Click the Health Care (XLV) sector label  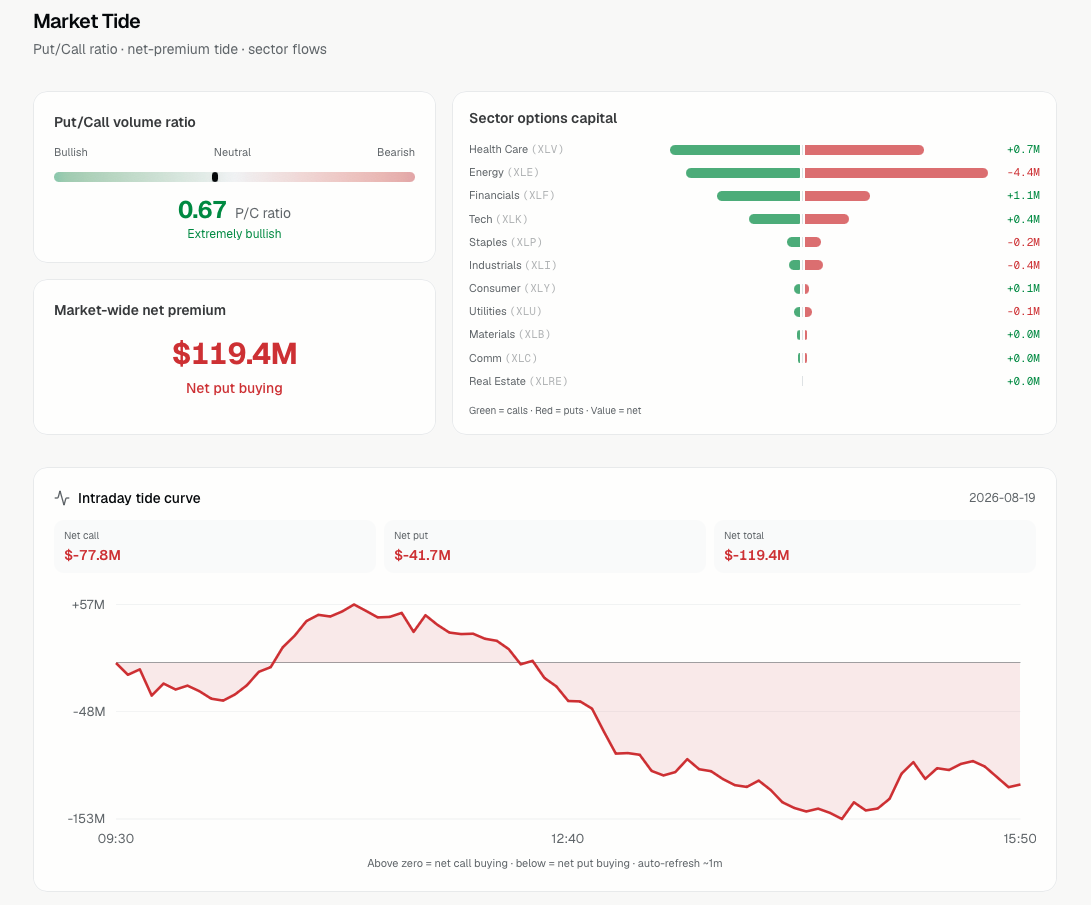coord(516,150)
